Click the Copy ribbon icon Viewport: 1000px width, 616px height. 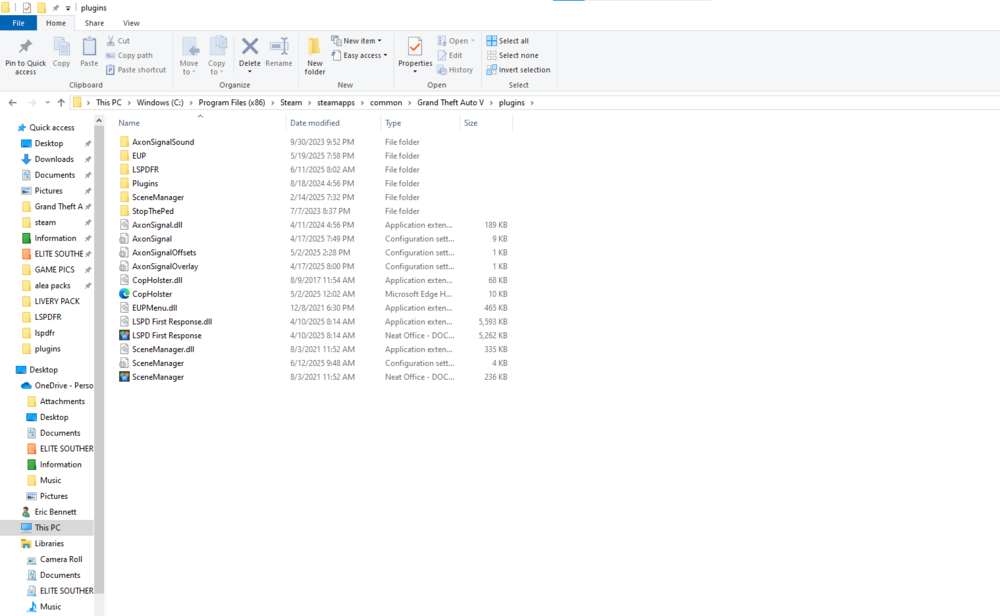point(61,47)
